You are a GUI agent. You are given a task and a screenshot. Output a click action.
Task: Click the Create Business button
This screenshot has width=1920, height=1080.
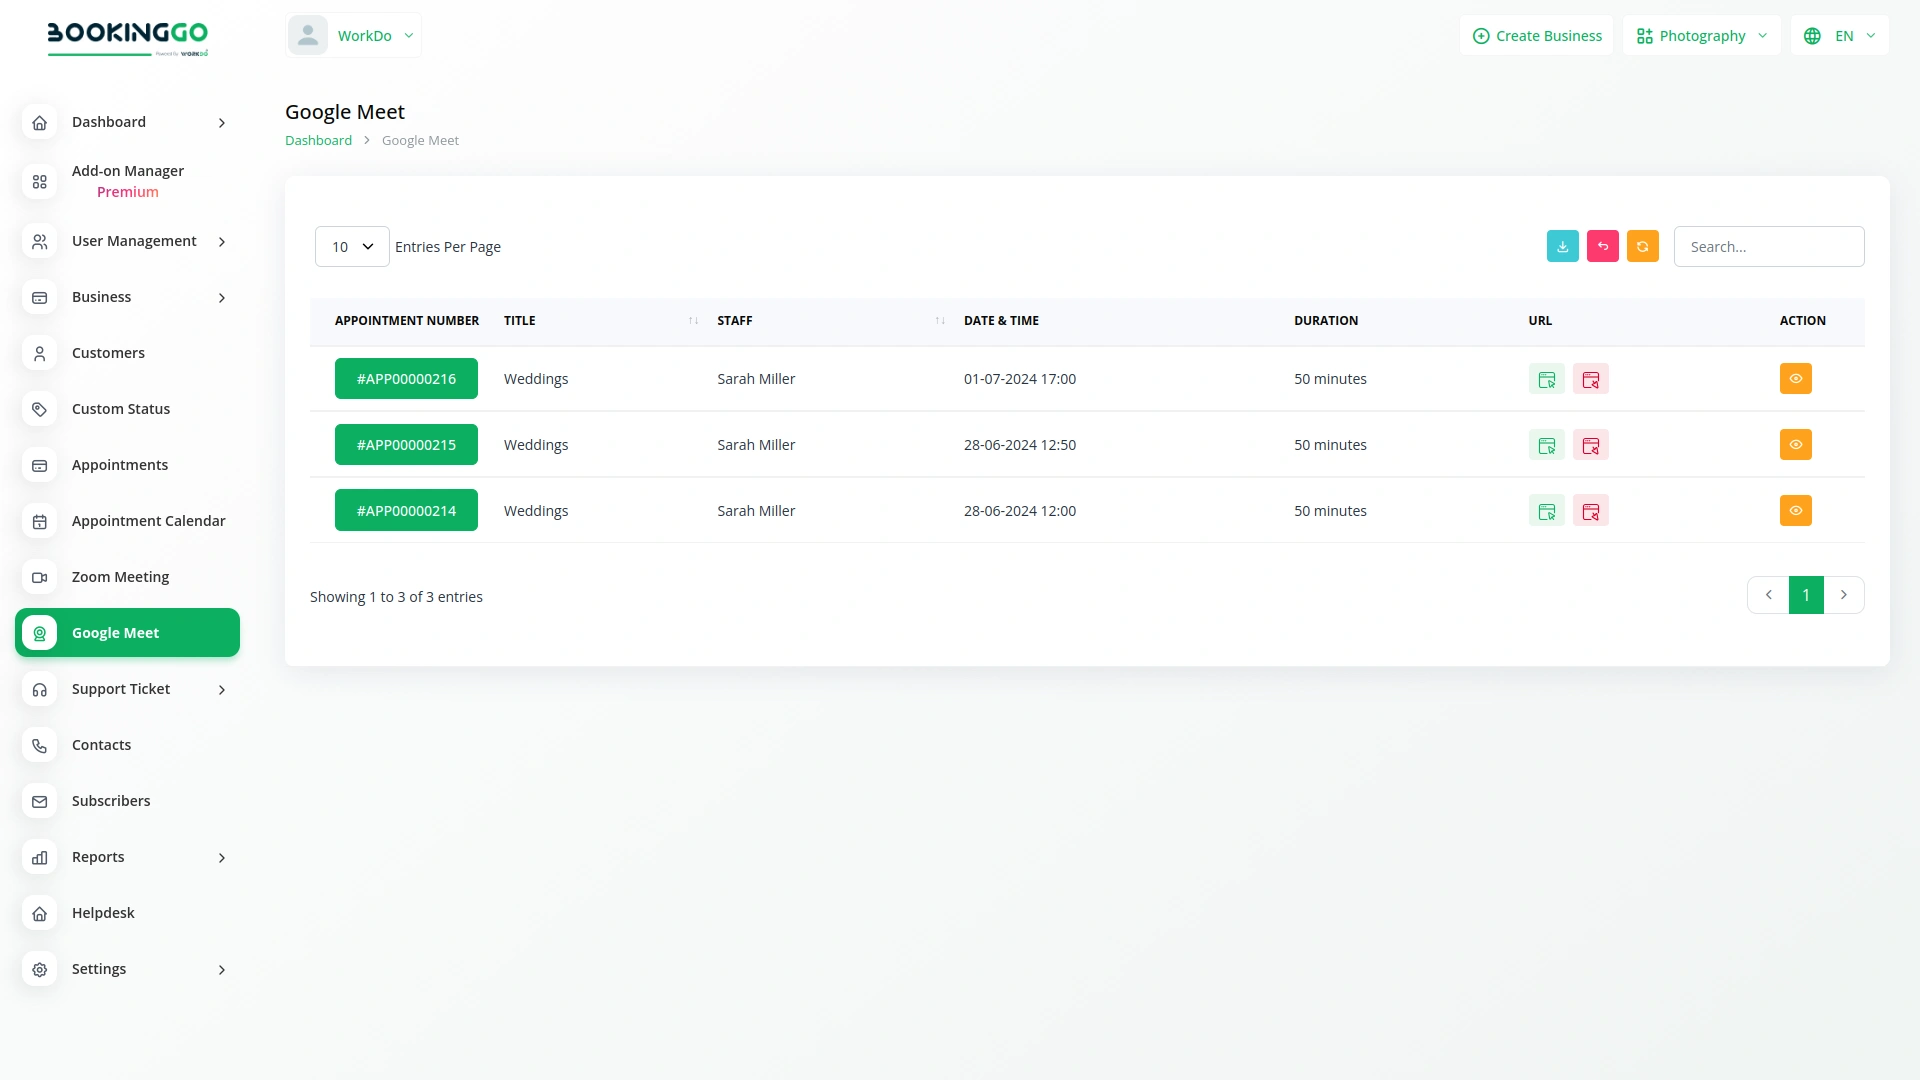[1537, 35]
